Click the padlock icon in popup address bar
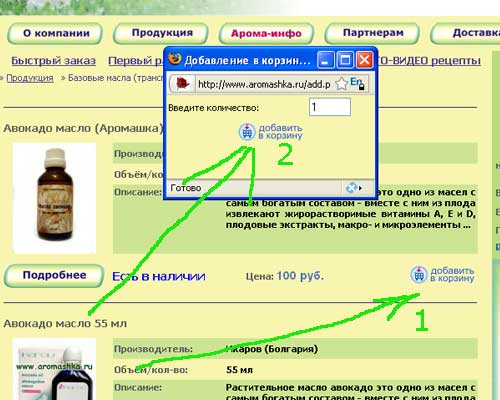 tap(361, 87)
